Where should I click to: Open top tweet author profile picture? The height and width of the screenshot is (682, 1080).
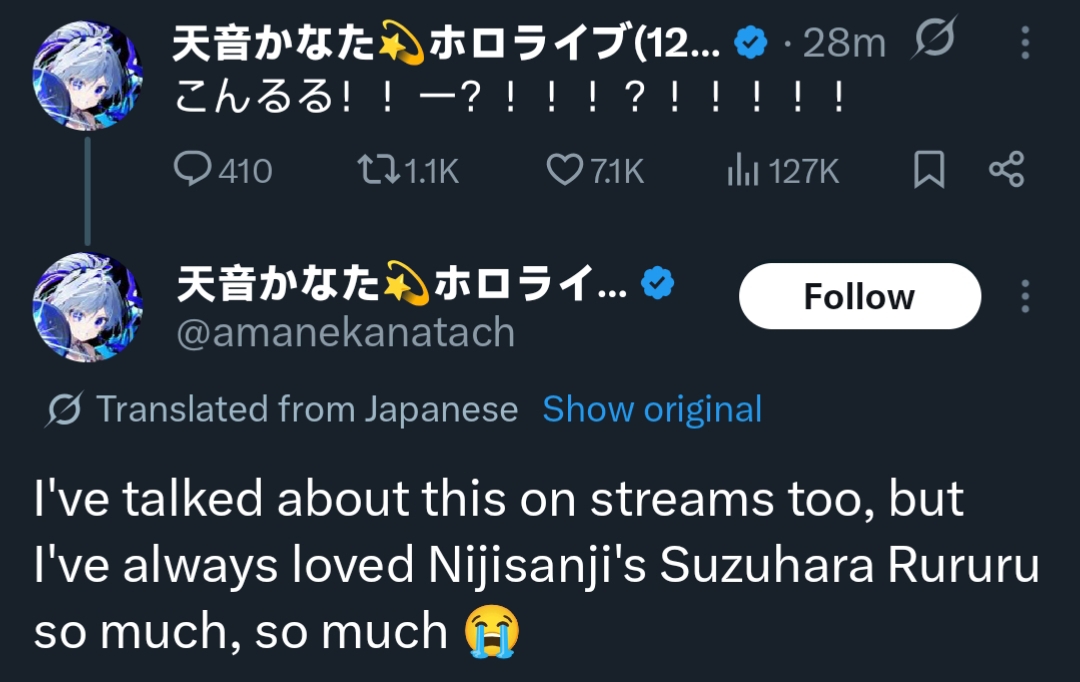[x=87, y=75]
